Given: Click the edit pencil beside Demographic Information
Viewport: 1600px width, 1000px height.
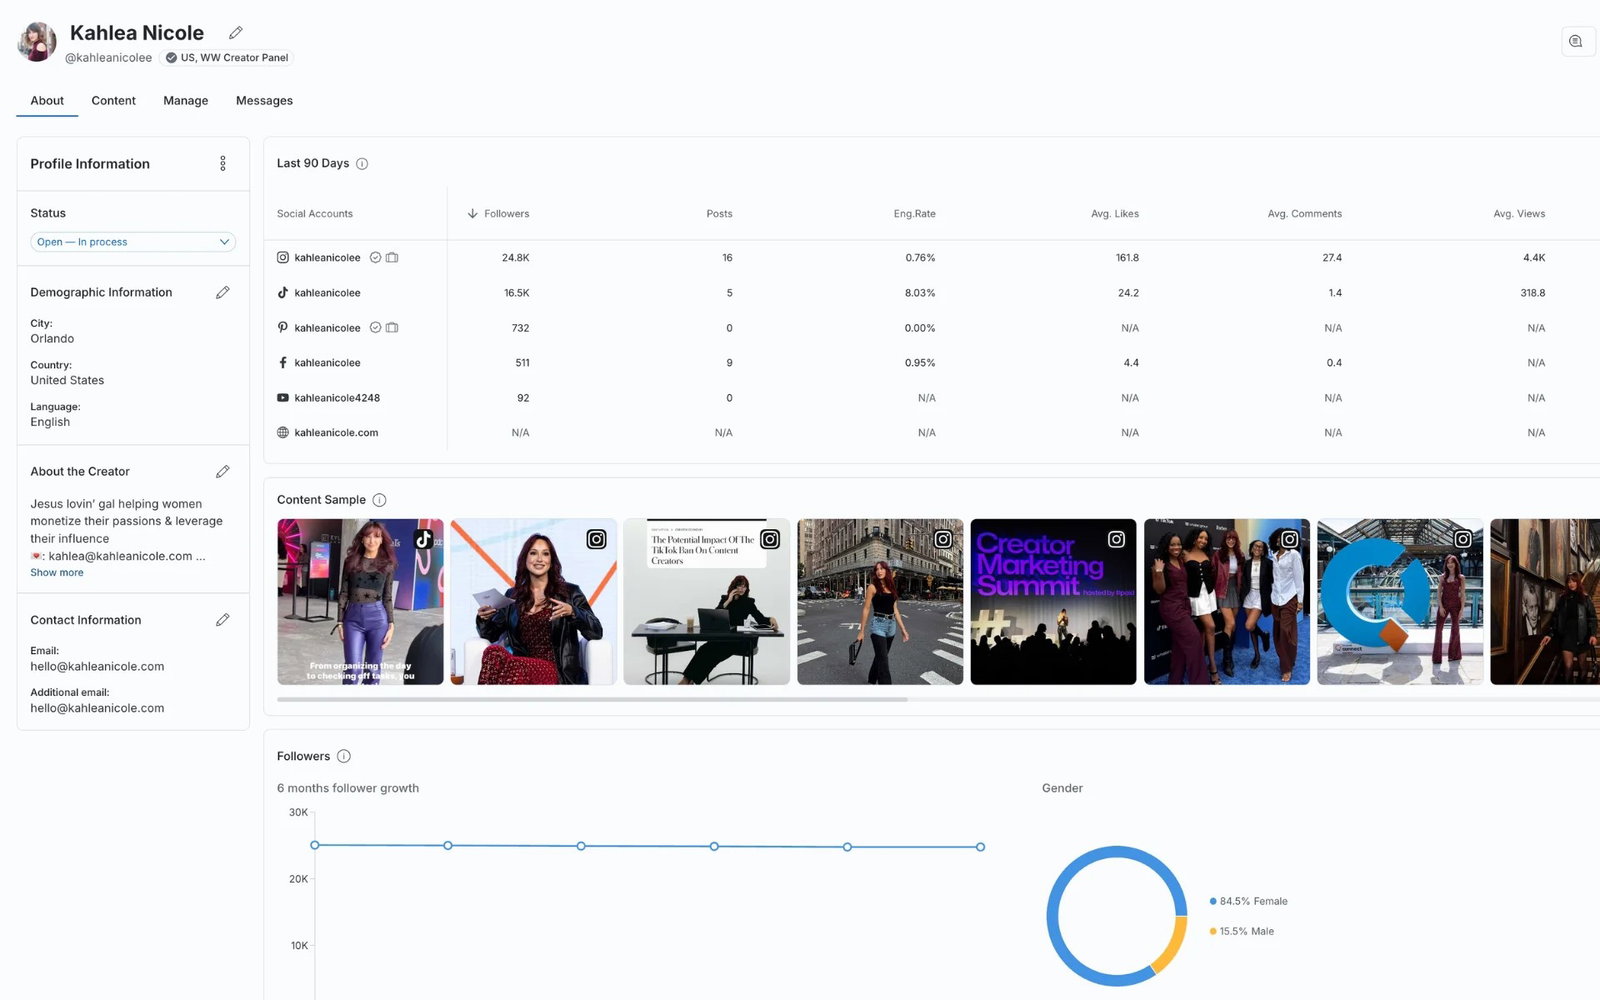Looking at the screenshot, I should point(223,292).
